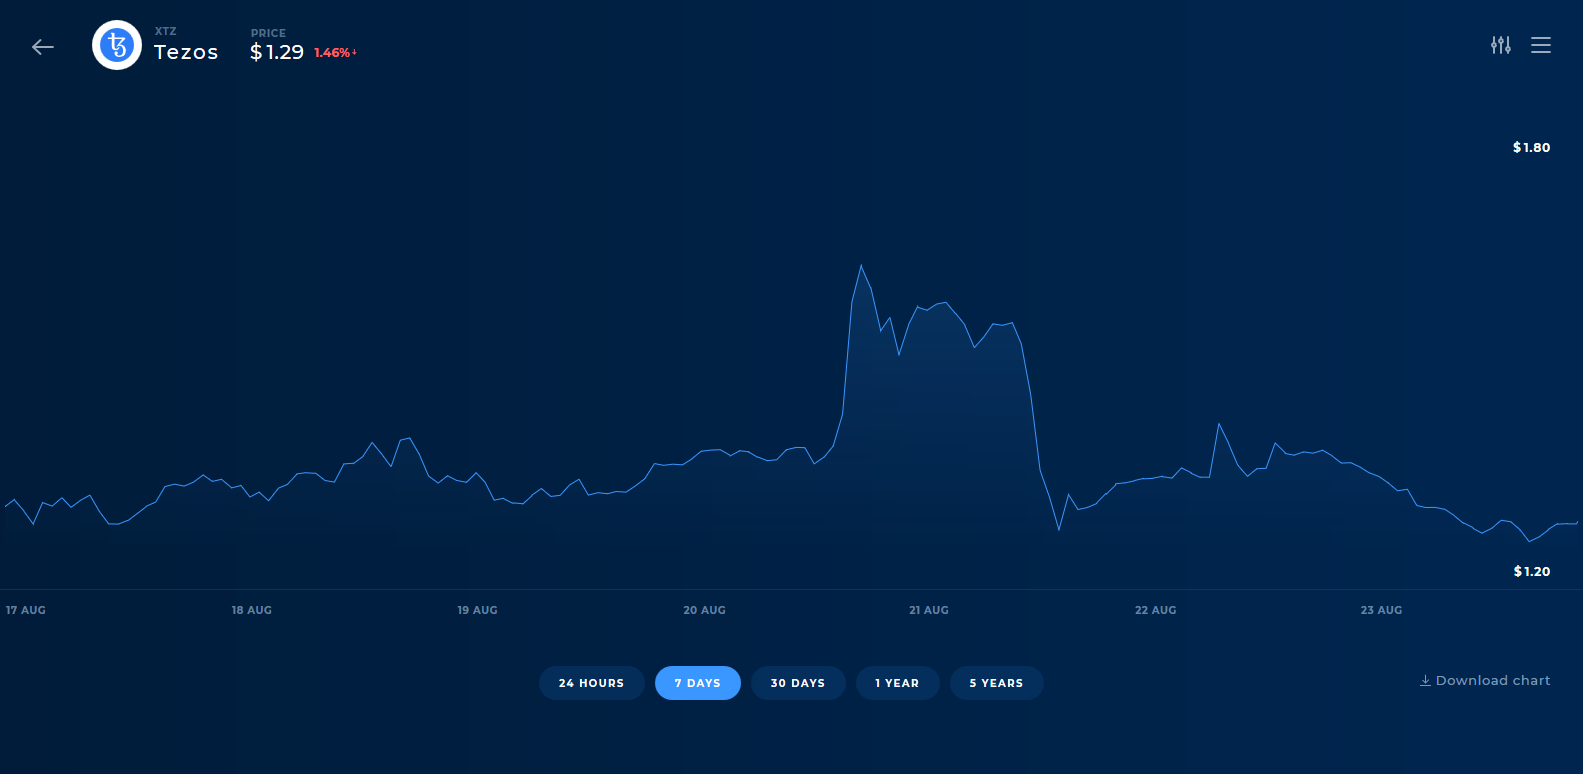Click the 23 AUG date label
Screen dimensions: 1583x774
[1381, 610]
